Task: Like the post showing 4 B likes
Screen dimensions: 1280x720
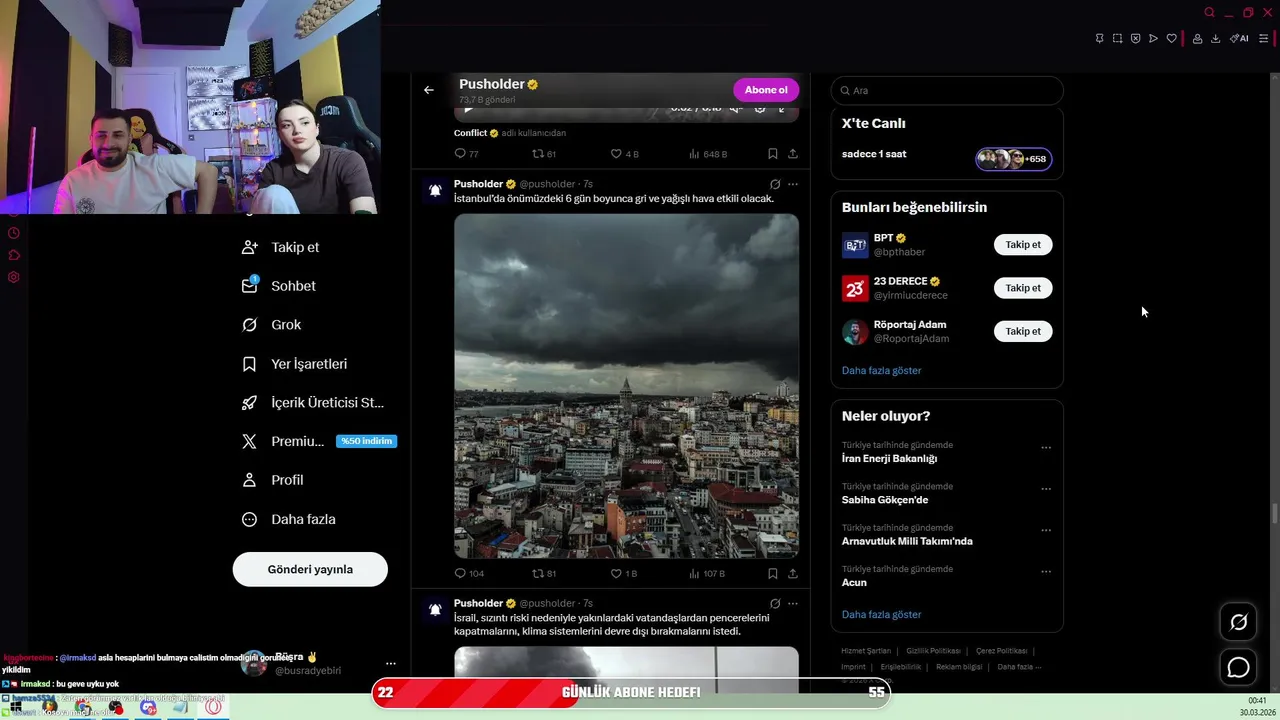Action: click(624, 154)
